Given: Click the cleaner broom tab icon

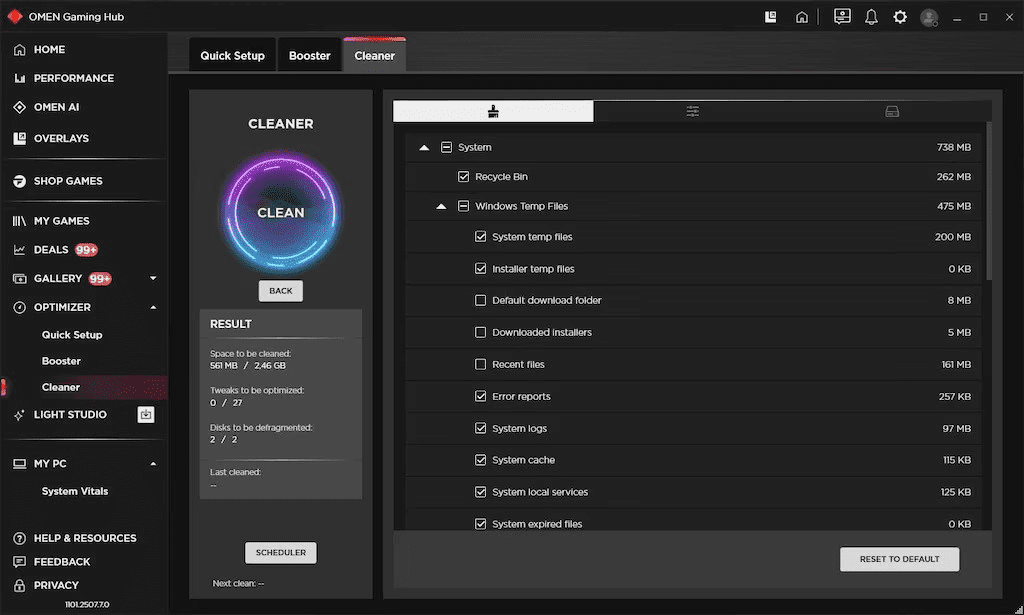Looking at the screenshot, I should 492,112.
